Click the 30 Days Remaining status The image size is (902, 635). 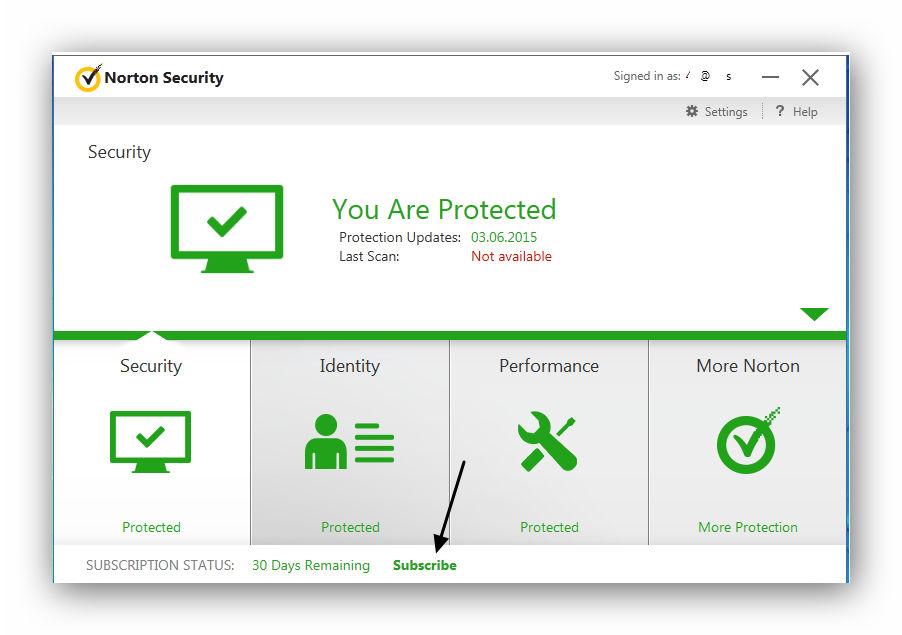(x=311, y=565)
